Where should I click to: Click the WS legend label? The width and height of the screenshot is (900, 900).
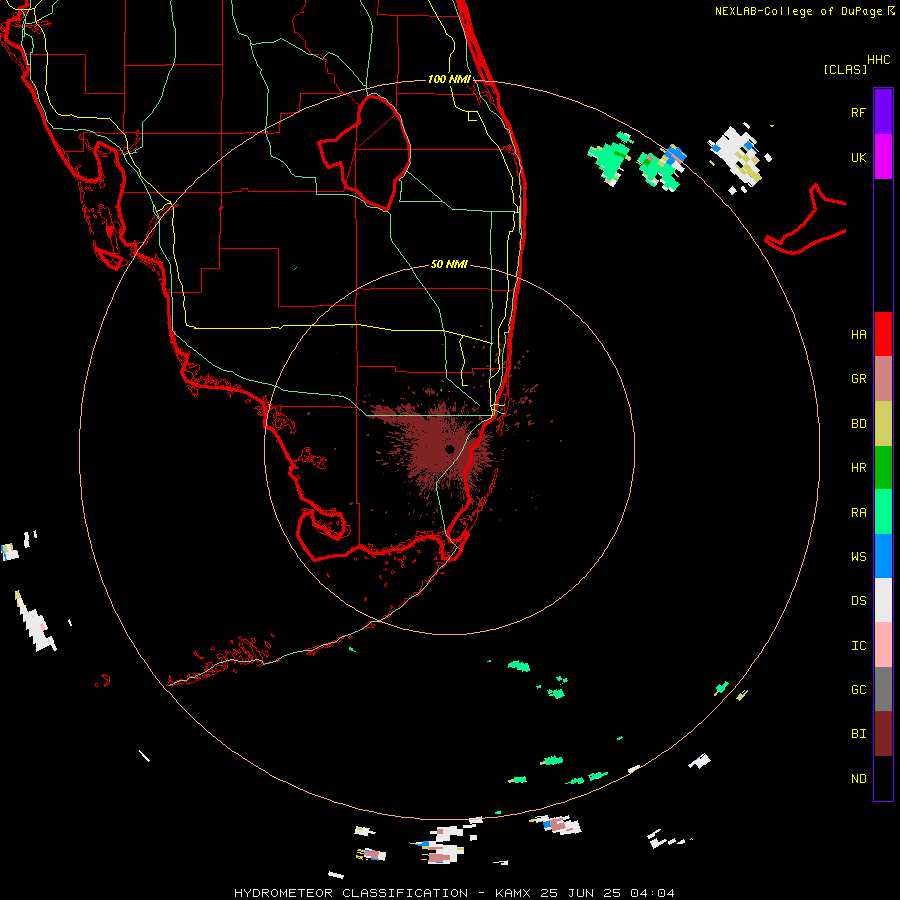coord(858,557)
